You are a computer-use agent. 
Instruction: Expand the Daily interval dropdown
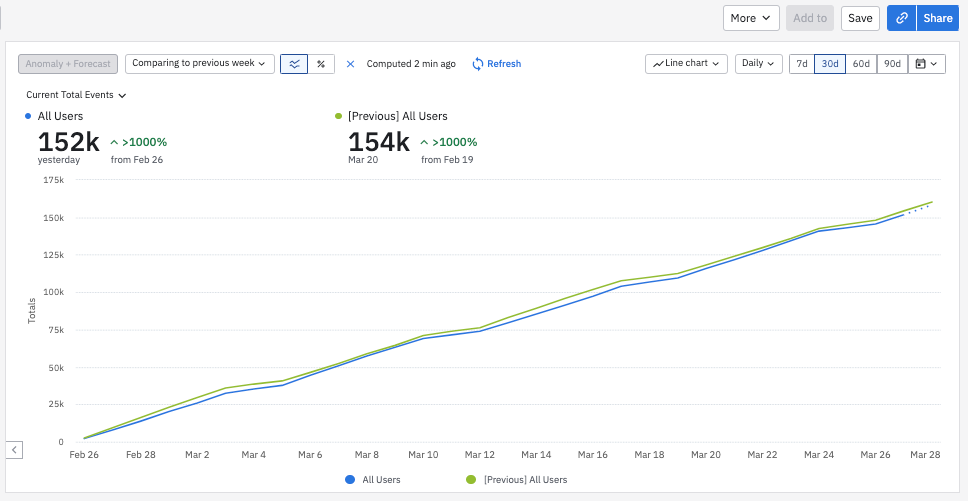click(758, 63)
